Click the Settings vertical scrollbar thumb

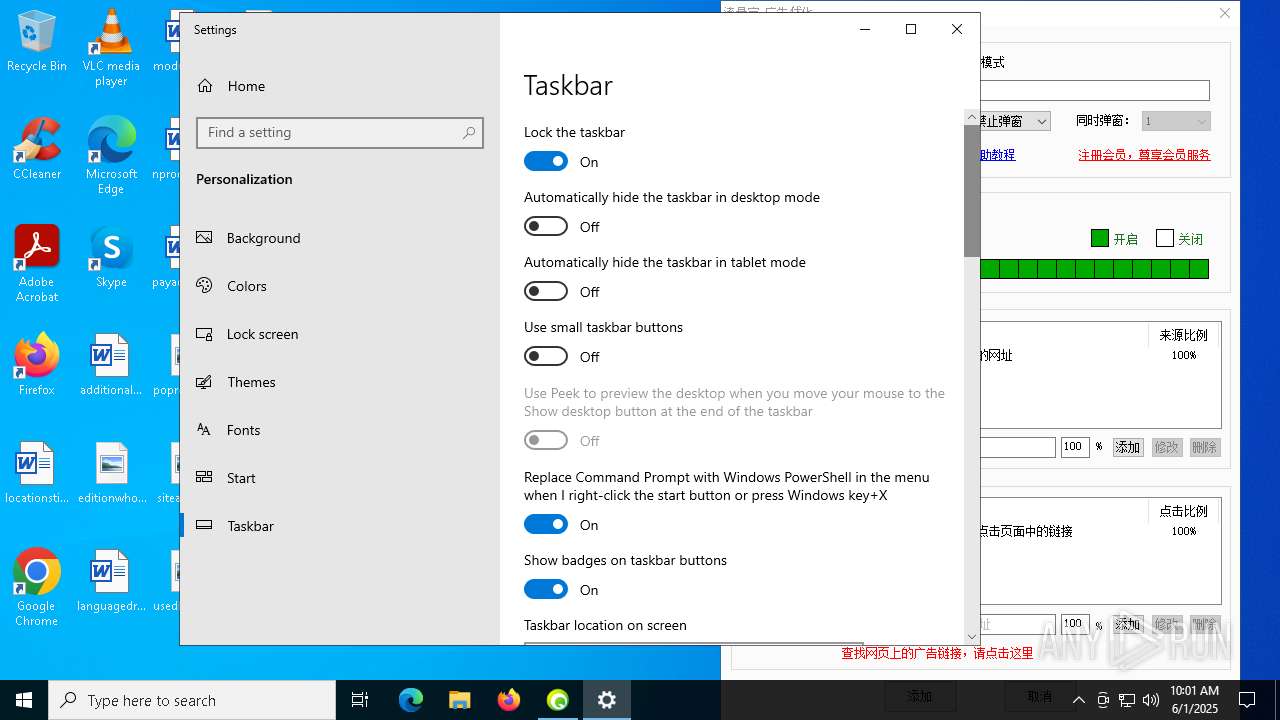[972, 190]
